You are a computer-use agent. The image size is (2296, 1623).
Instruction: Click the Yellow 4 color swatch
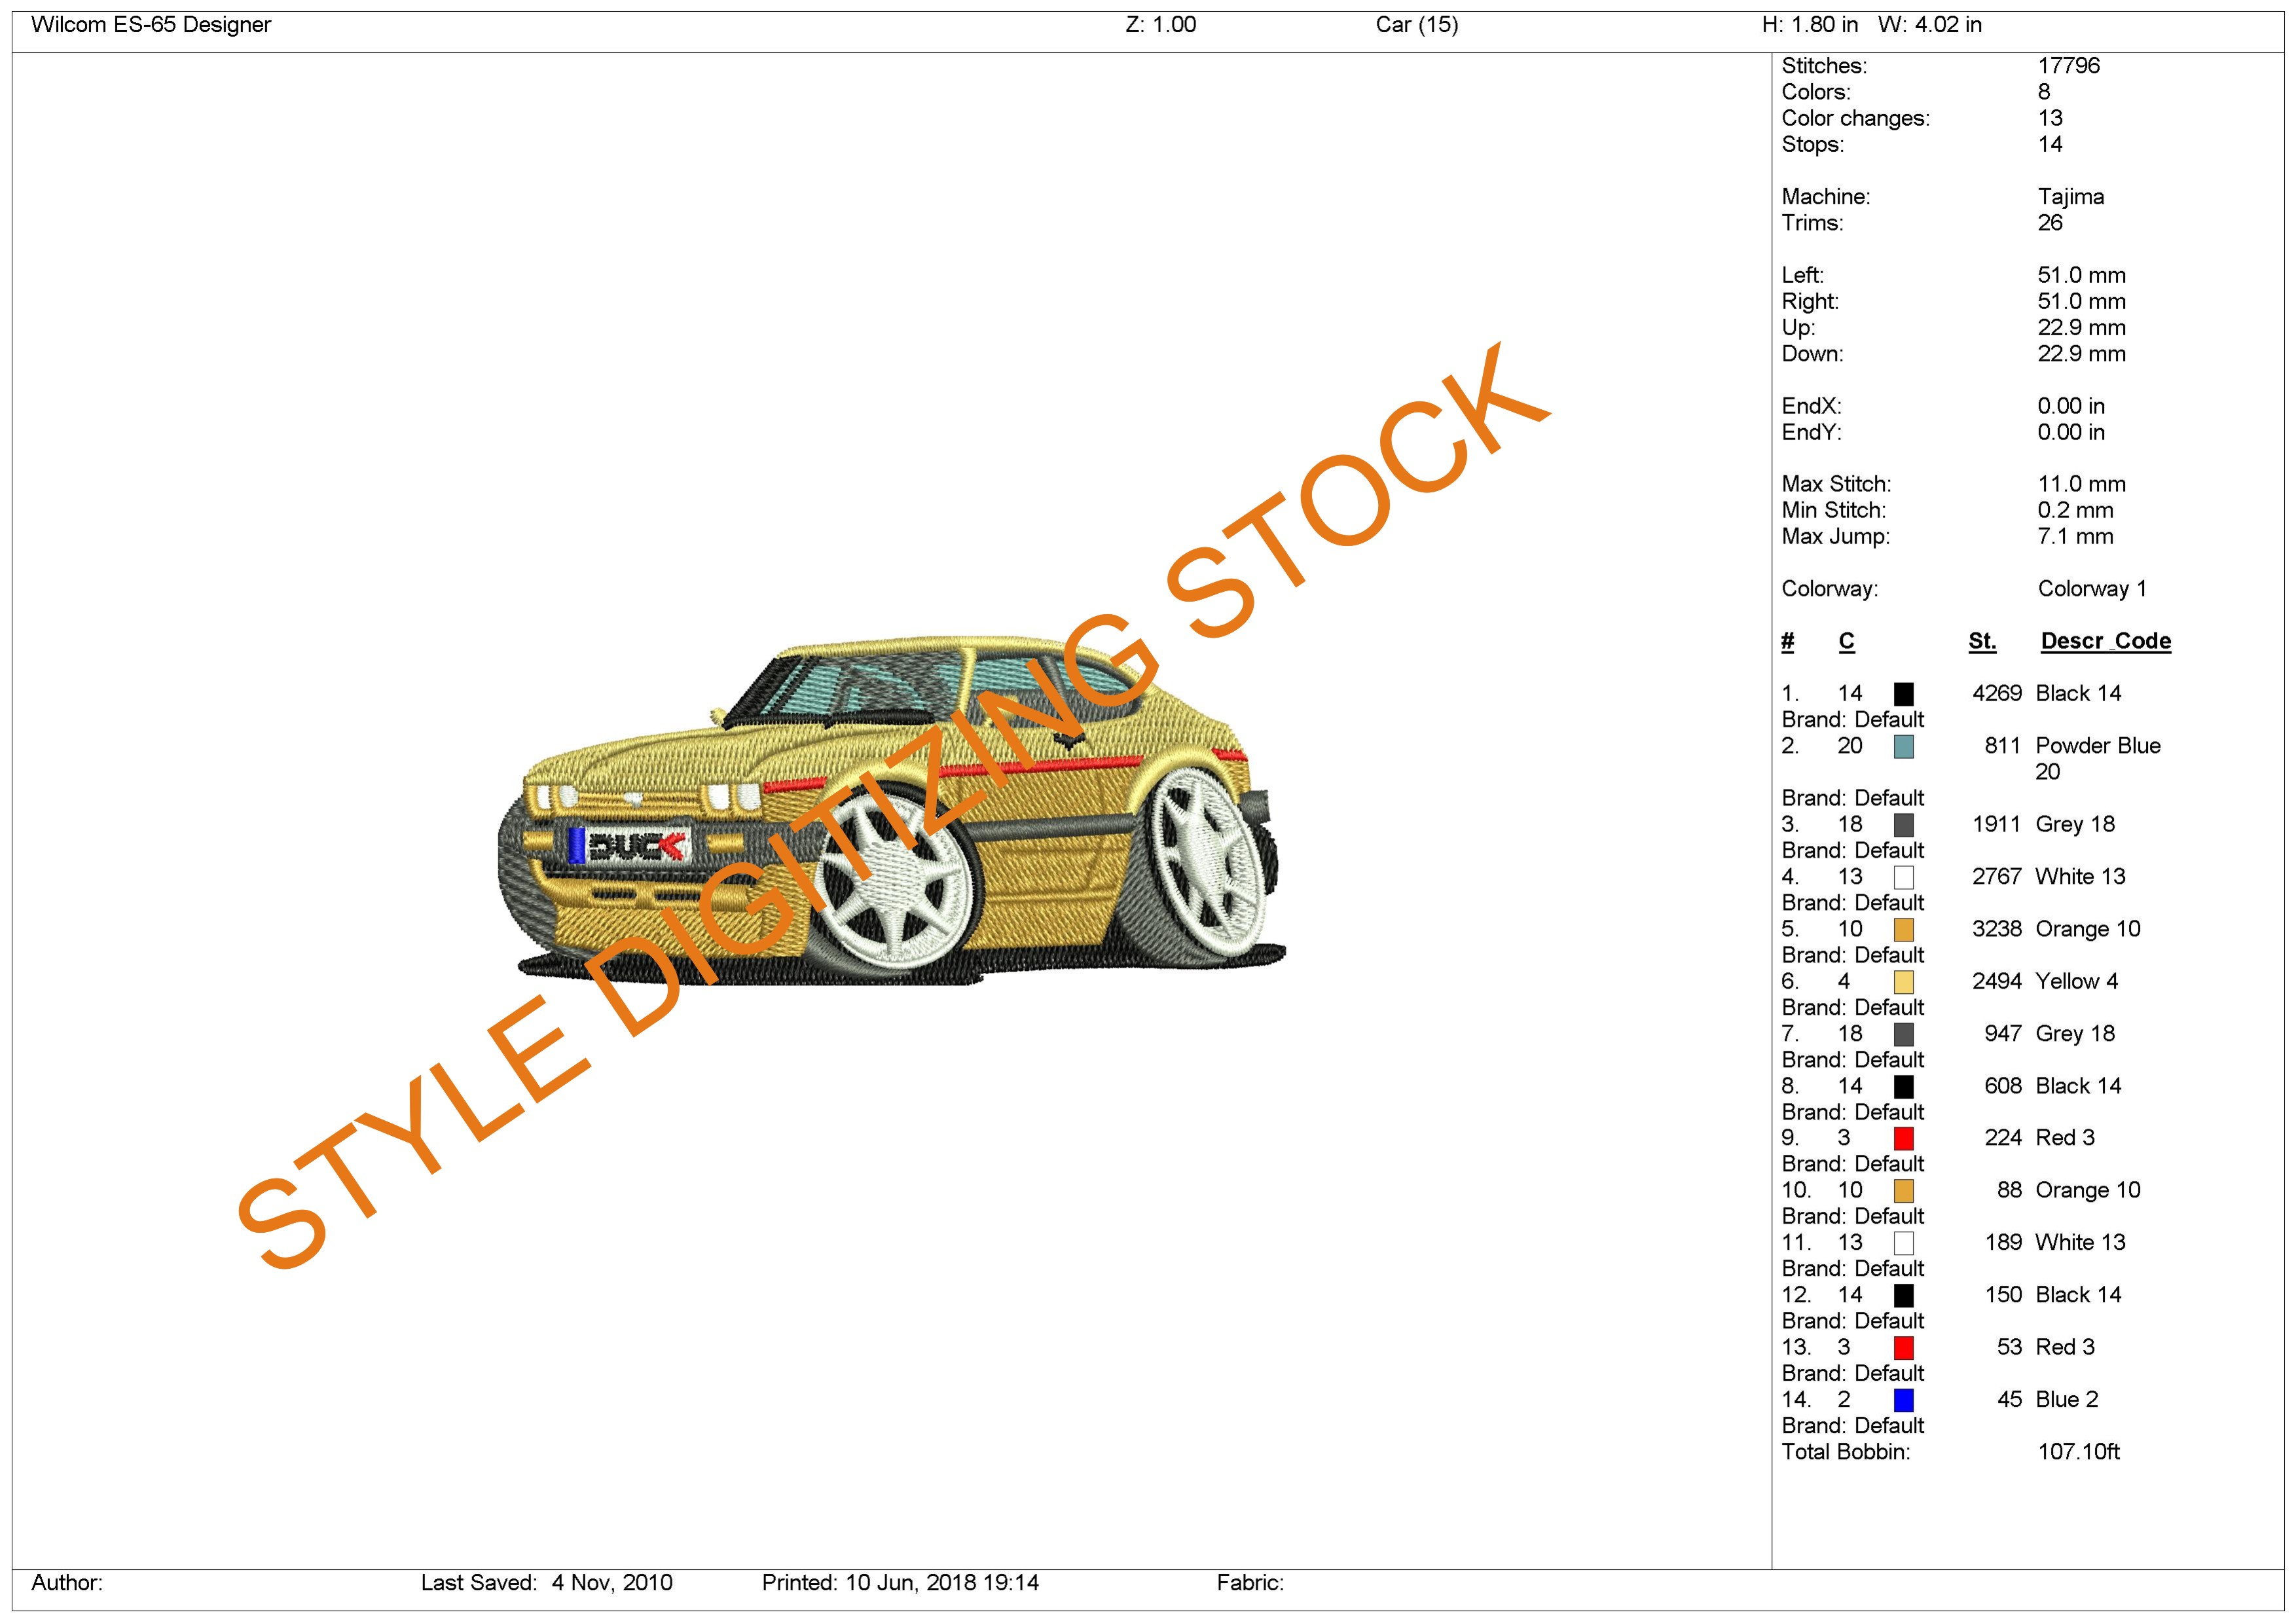coord(1903,982)
